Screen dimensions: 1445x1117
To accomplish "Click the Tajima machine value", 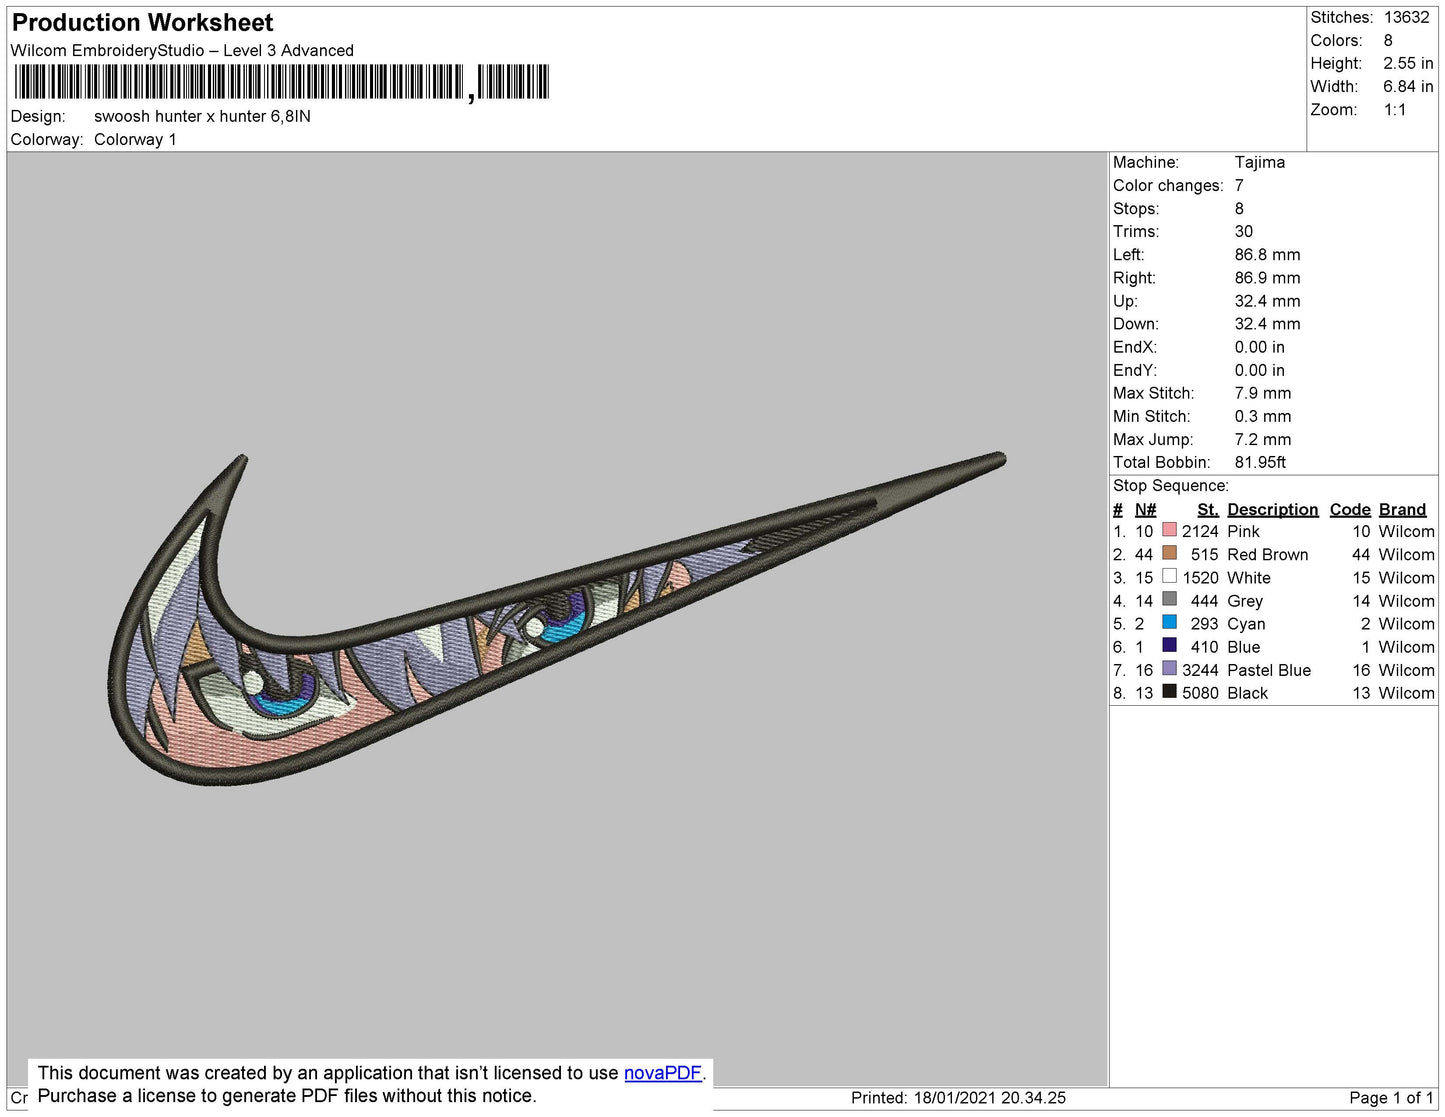I will 1259,162.
